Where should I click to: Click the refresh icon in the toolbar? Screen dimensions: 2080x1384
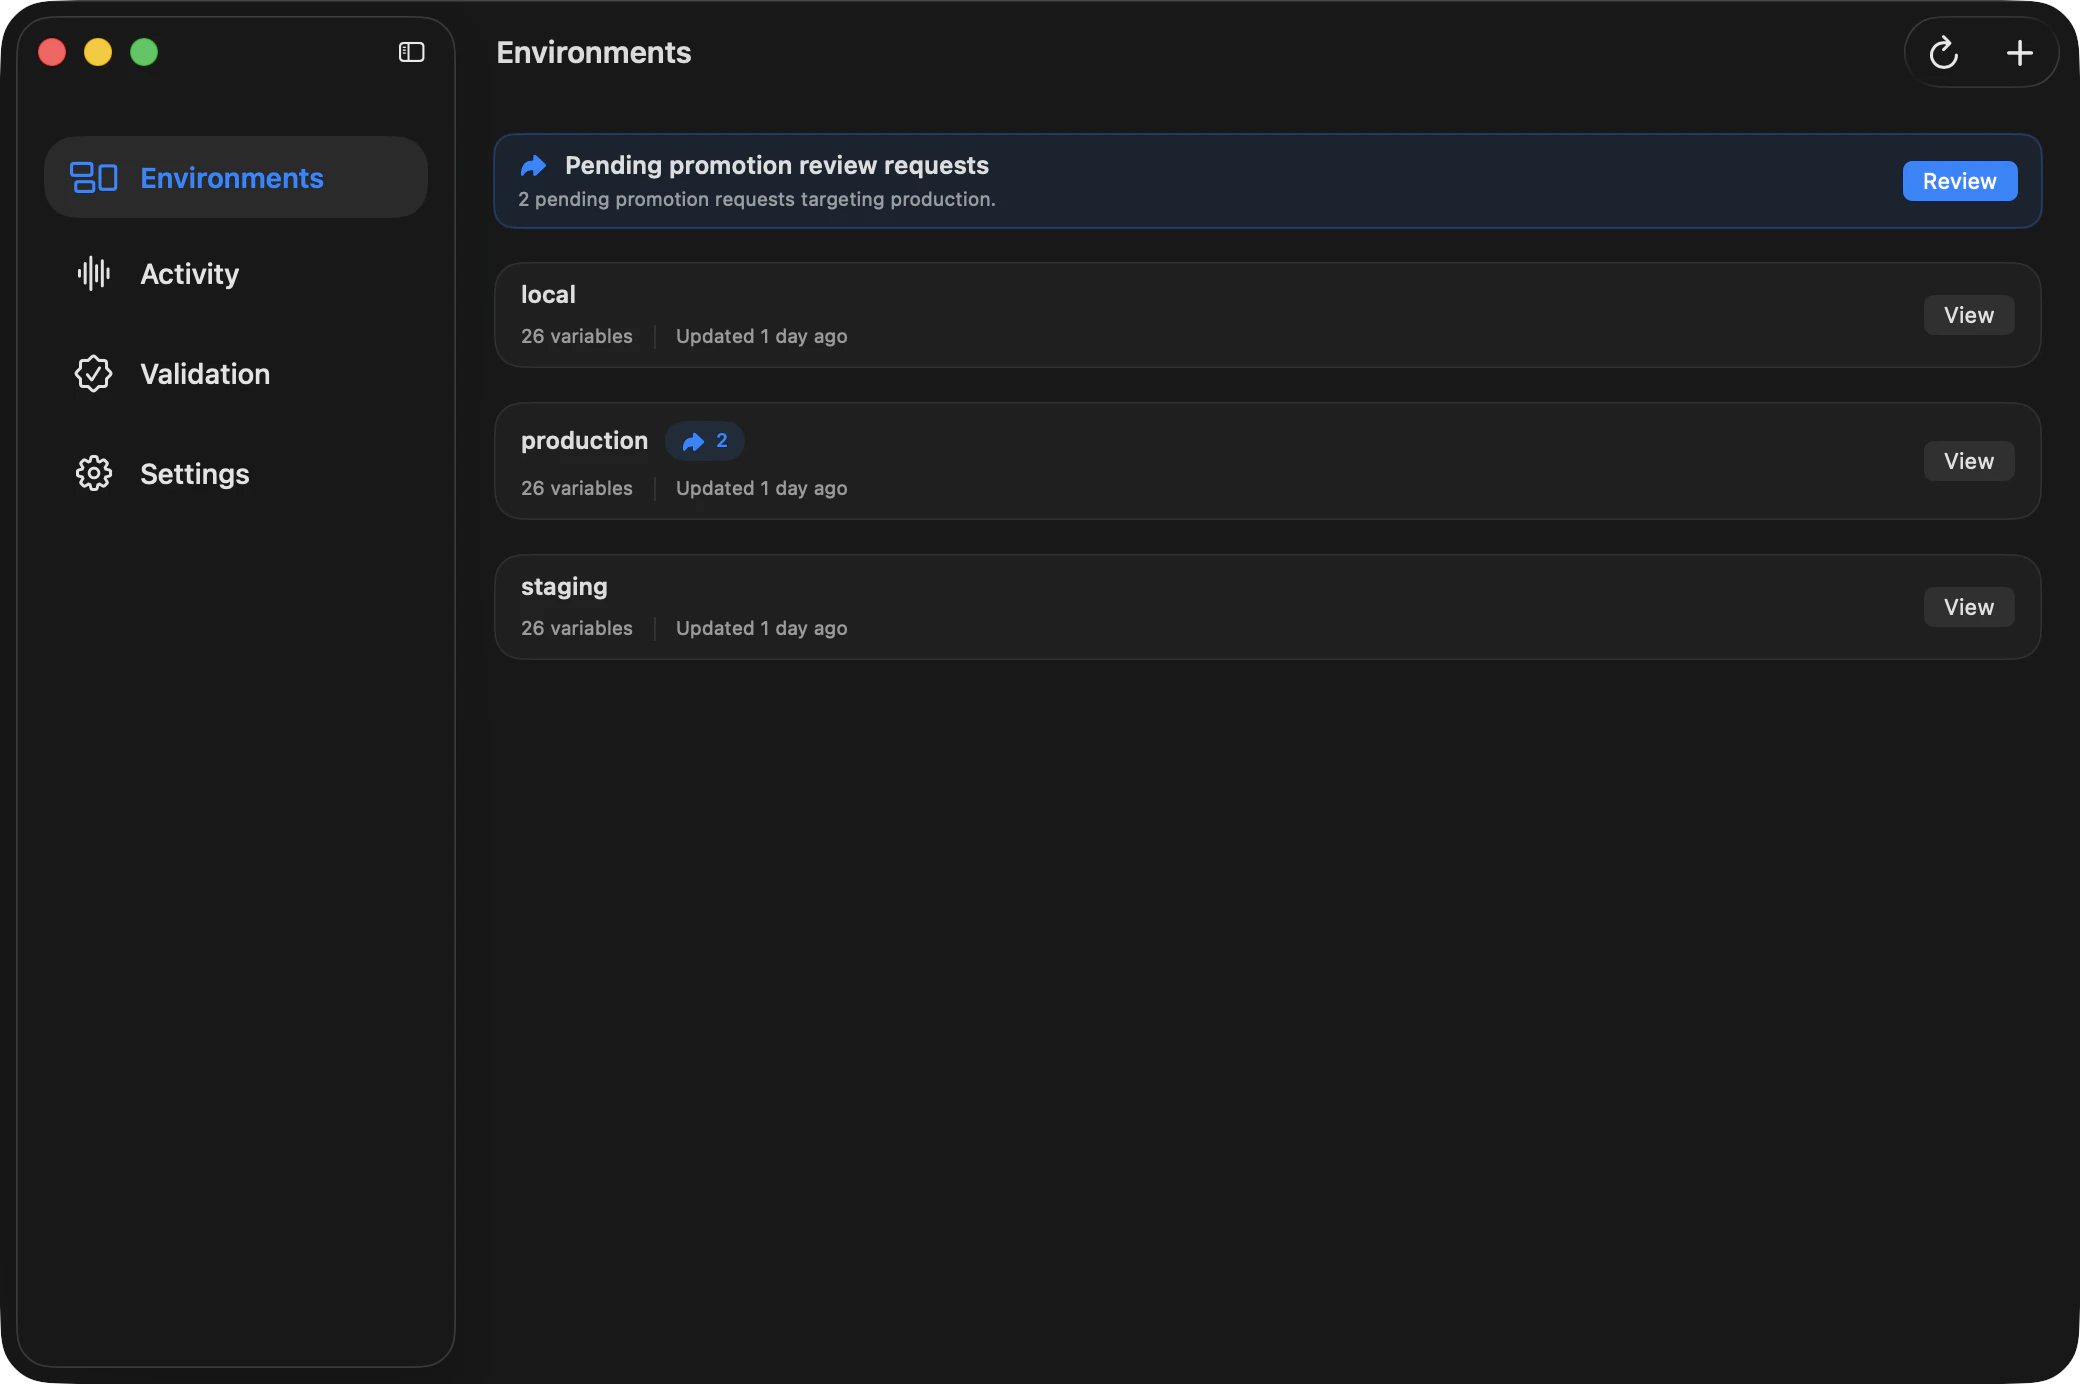[1943, 52]
